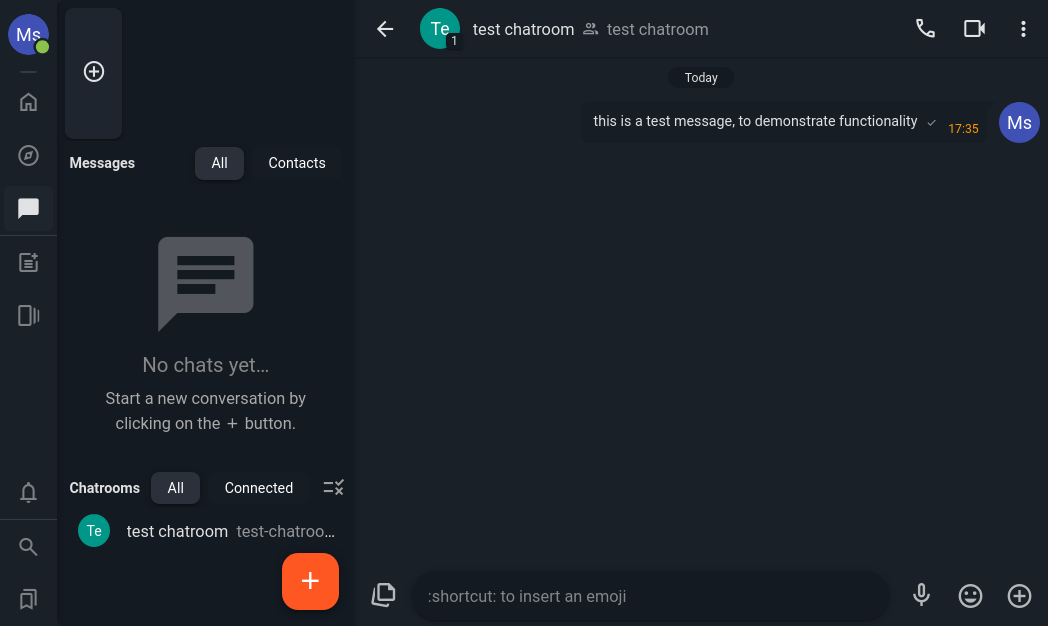
Task: Enable the Connected filter under Chatrooms
Action: [x=258, y=488]
